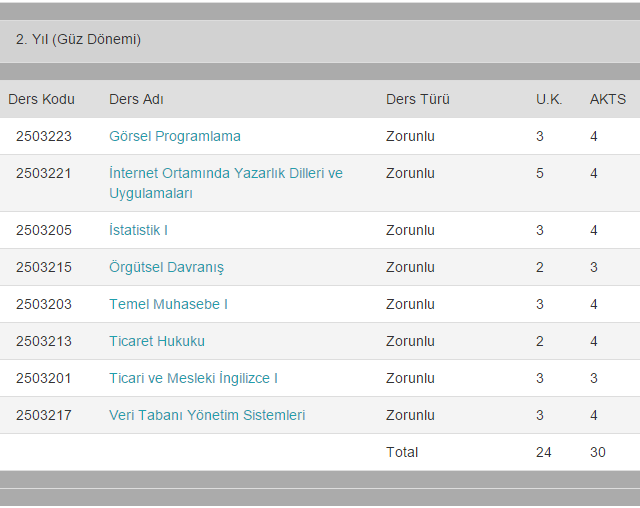Open Veri Tabanı Yönetim Sistemleri link

(x=207, y=415)
